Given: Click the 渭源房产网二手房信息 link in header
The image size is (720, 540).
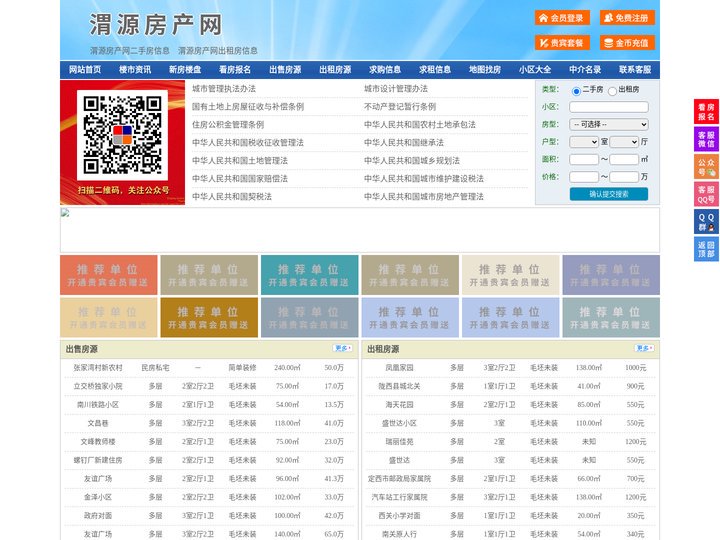Looking at the screenshot, I should point(129,51).
